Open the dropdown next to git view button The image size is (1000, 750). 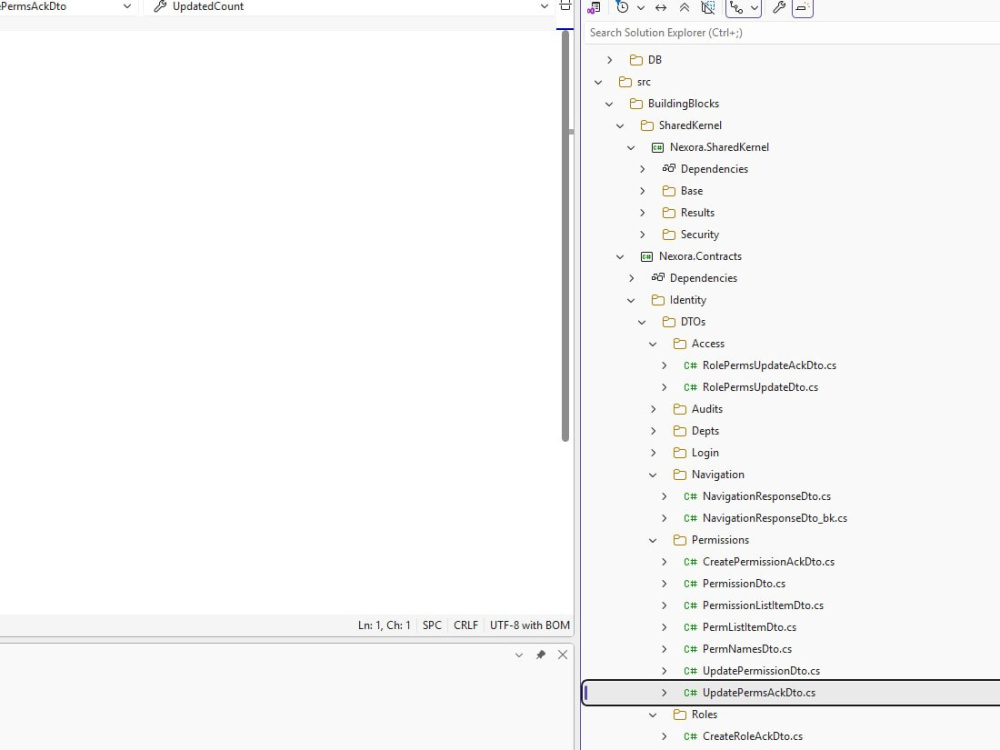754,8
